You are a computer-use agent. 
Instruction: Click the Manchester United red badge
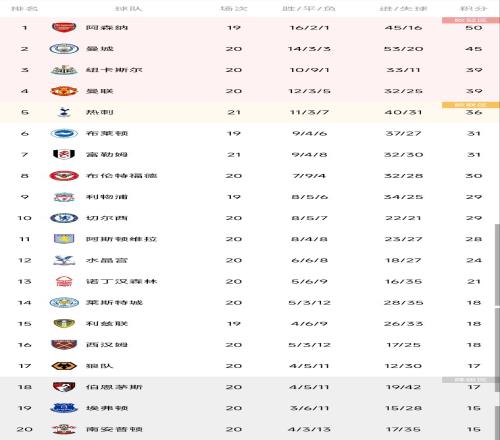click(64, 91)
